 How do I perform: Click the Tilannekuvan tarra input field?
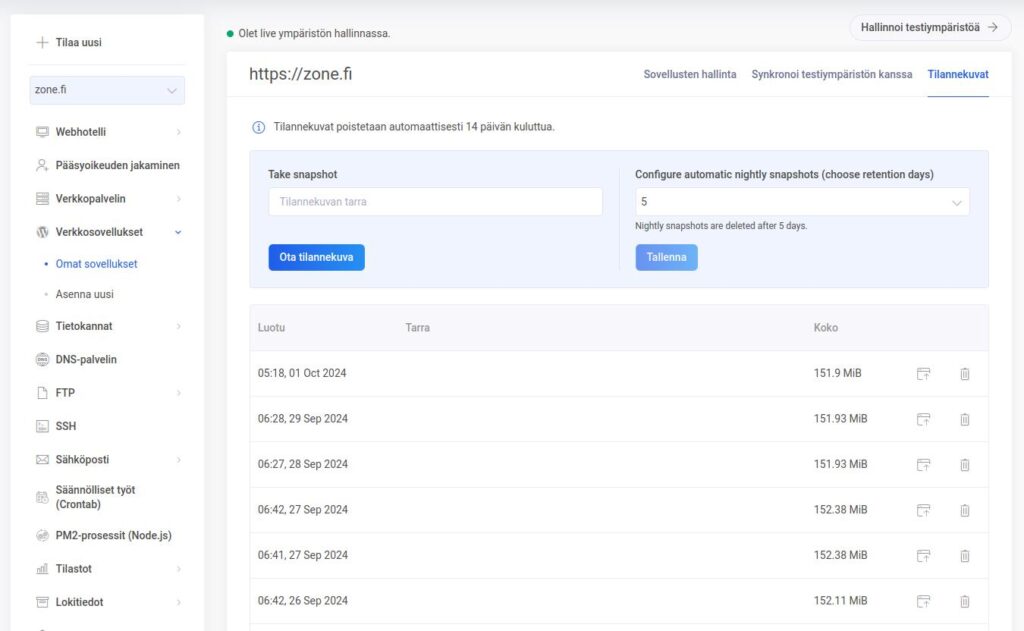point(435,202)
